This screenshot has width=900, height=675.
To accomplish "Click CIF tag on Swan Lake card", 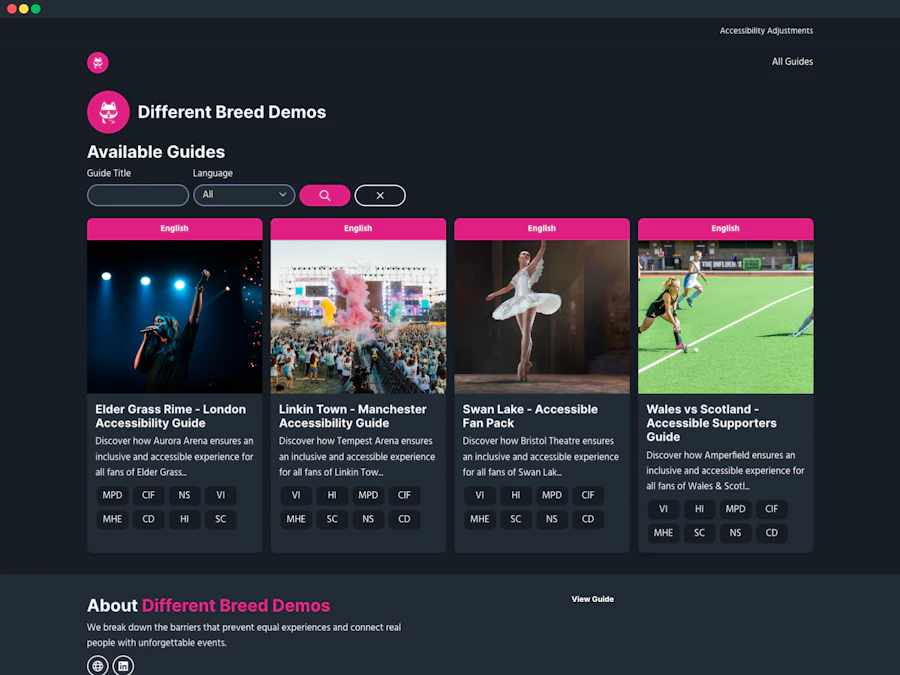I will [588, 495].
